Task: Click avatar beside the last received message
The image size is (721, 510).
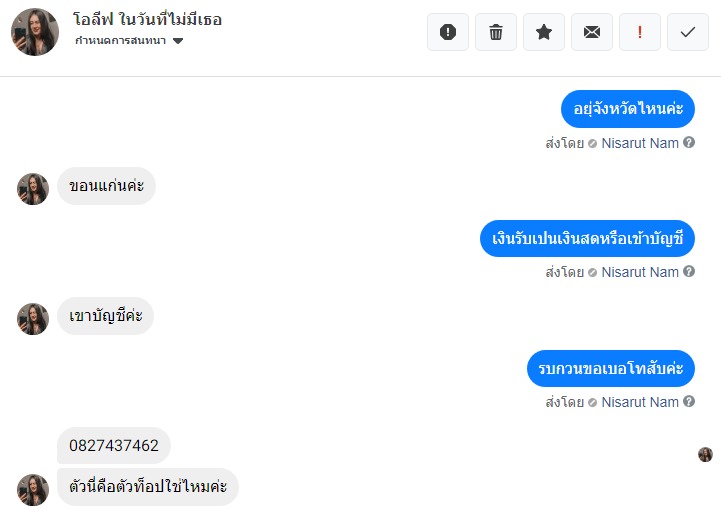Action: (33, 490)
